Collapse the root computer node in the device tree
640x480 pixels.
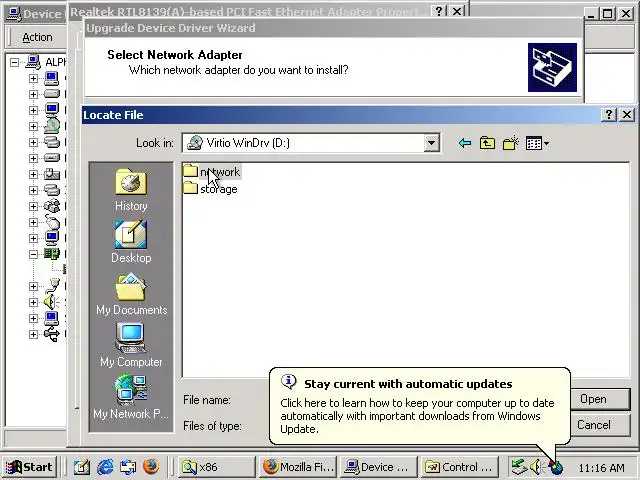click(14, 62)
